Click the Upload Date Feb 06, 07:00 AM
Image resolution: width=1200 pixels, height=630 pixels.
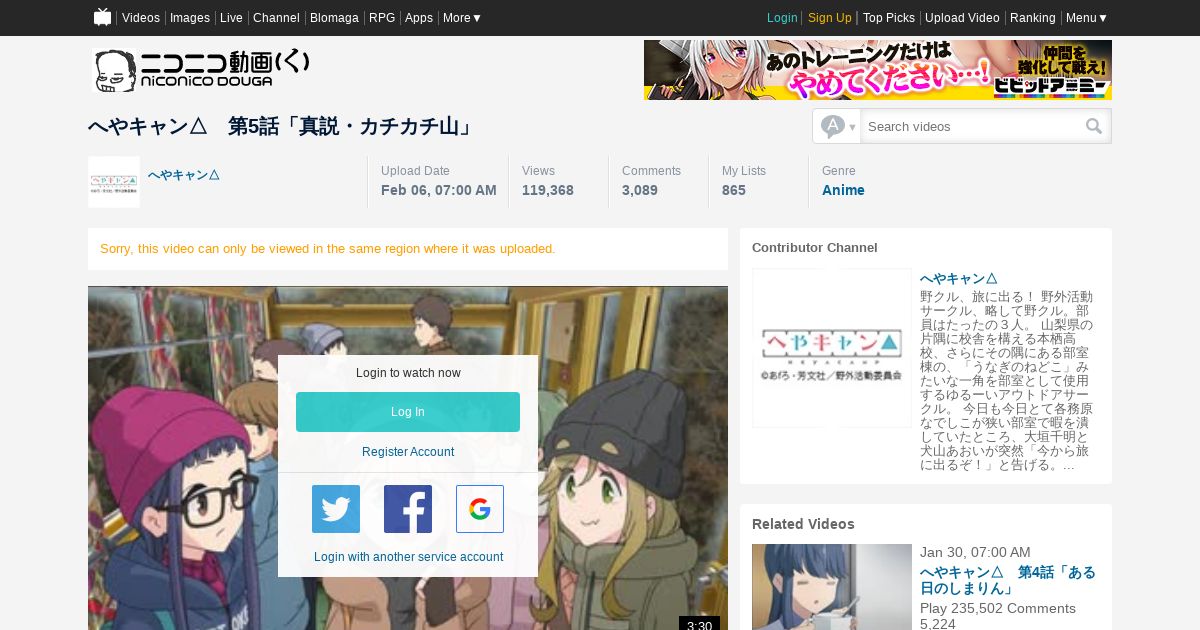[439, 190]
